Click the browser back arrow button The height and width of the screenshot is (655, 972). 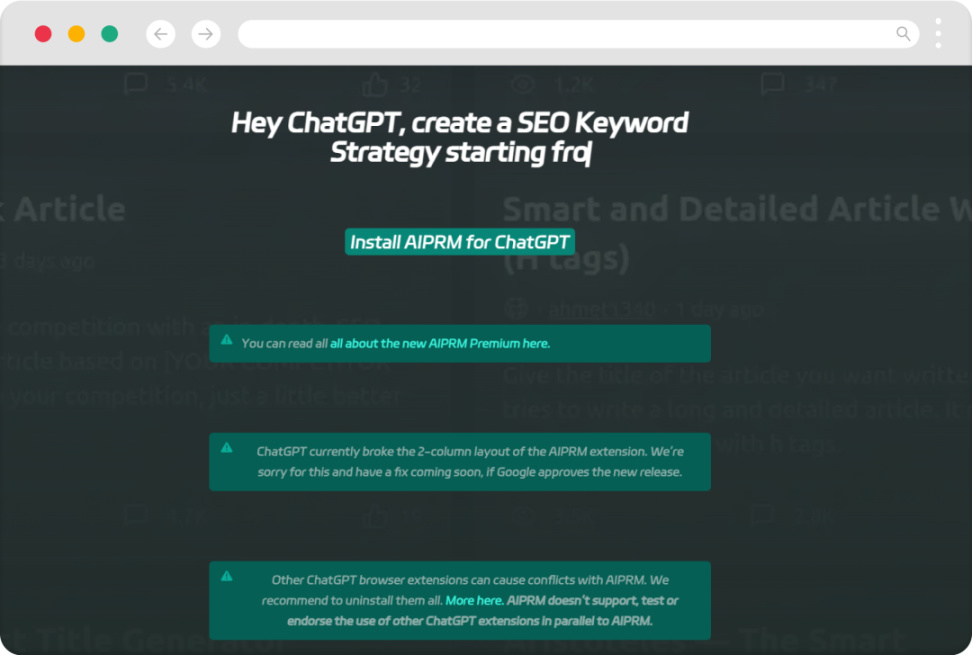click(161, 33)
